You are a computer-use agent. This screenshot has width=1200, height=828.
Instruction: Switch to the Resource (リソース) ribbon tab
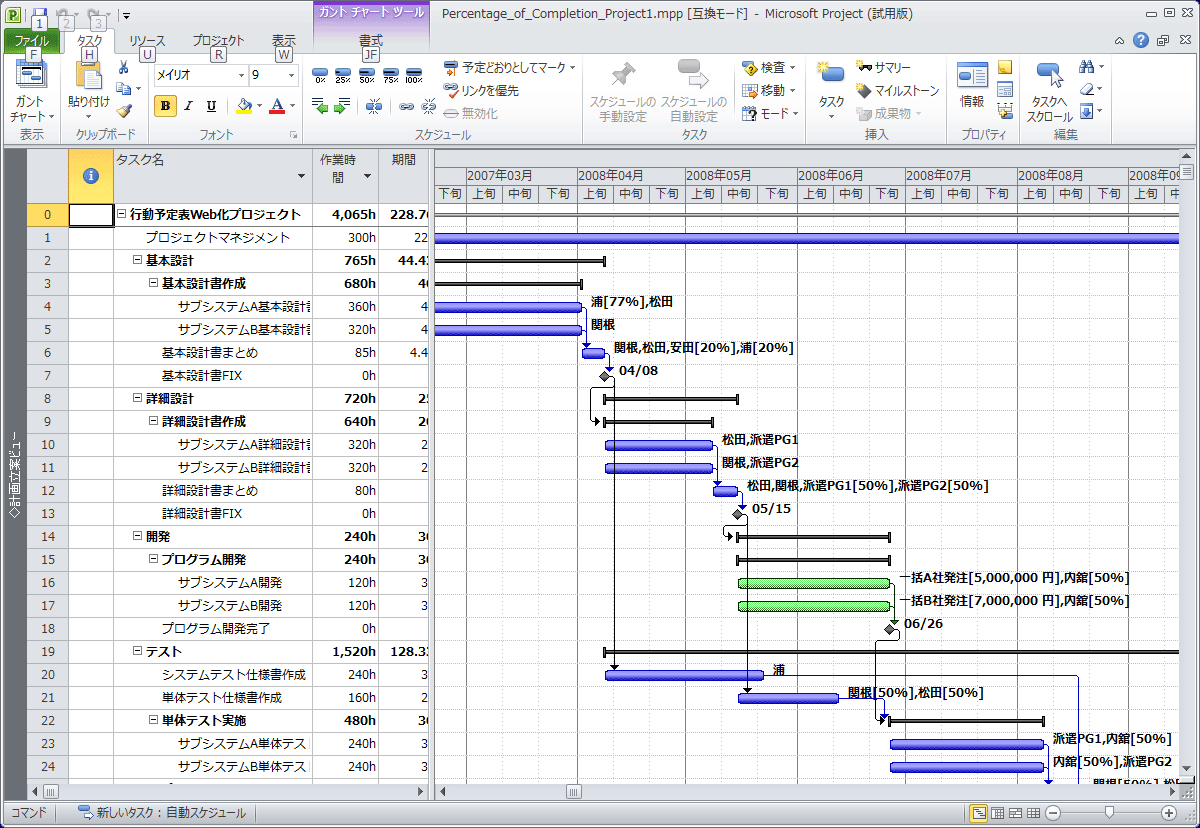coord(147,42)
